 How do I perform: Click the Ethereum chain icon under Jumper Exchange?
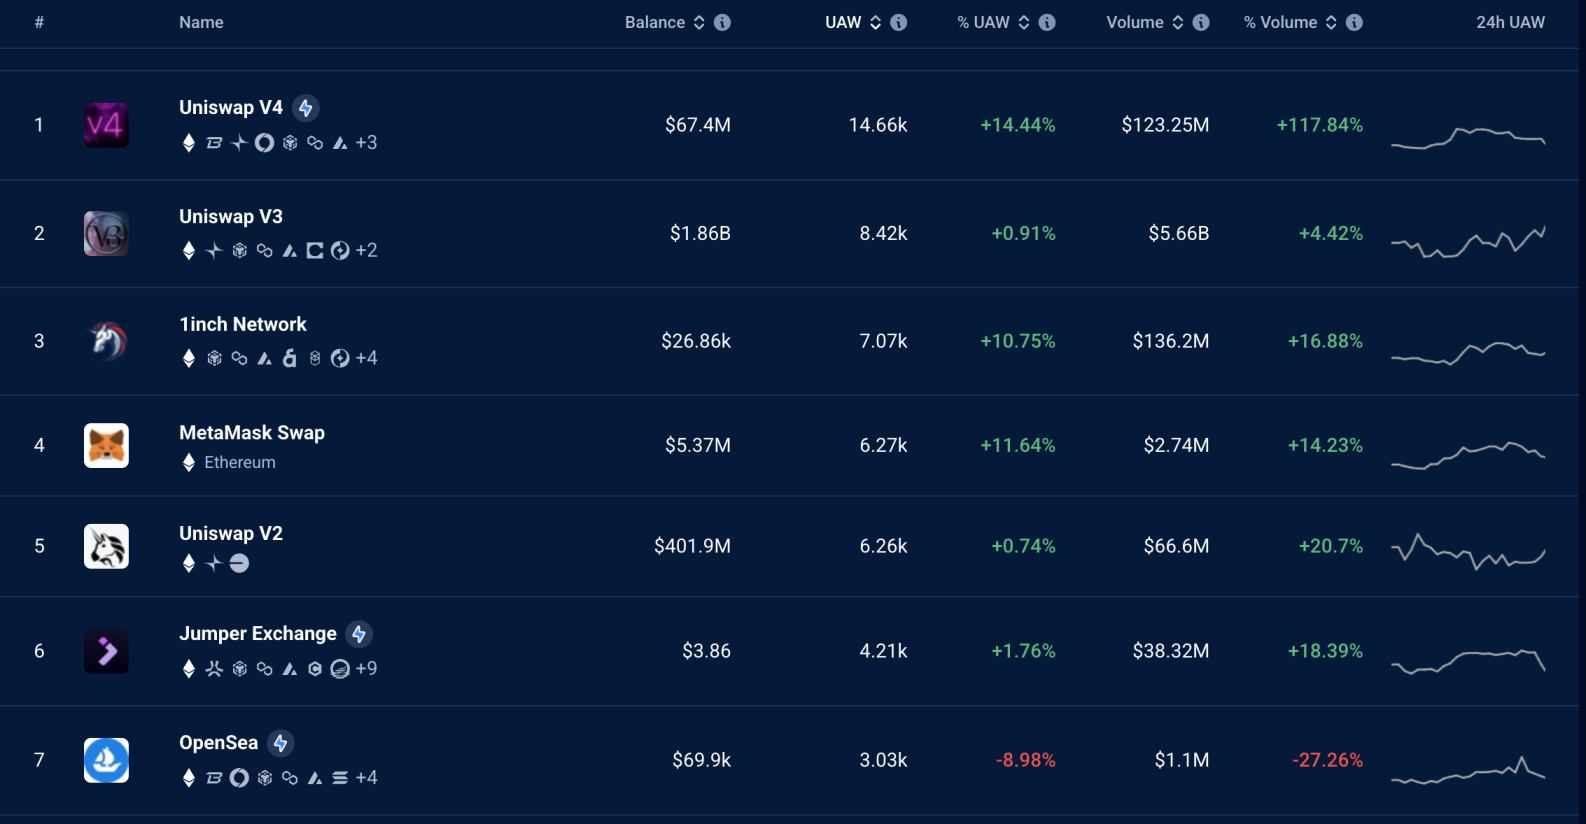click(x=188, y=669)
